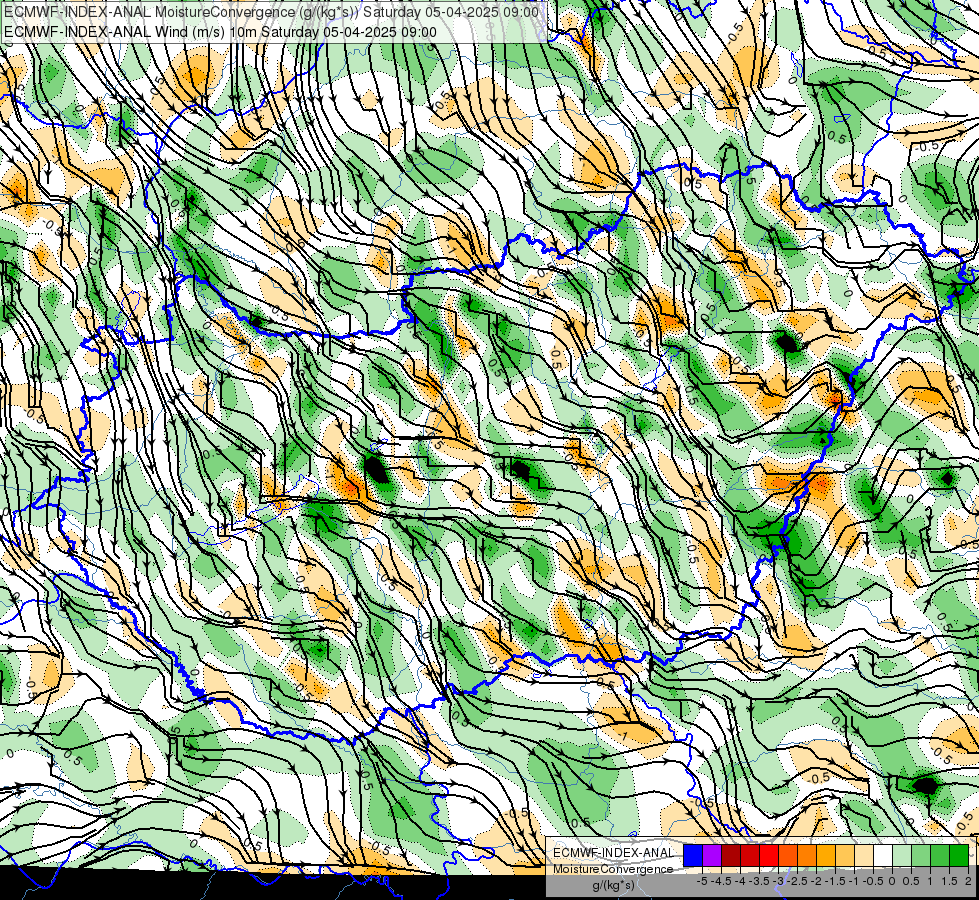The height and width of the screenshot is (900, 979).
Task: Click the blue legend swatch for -5
Action: tap(693, 855)
